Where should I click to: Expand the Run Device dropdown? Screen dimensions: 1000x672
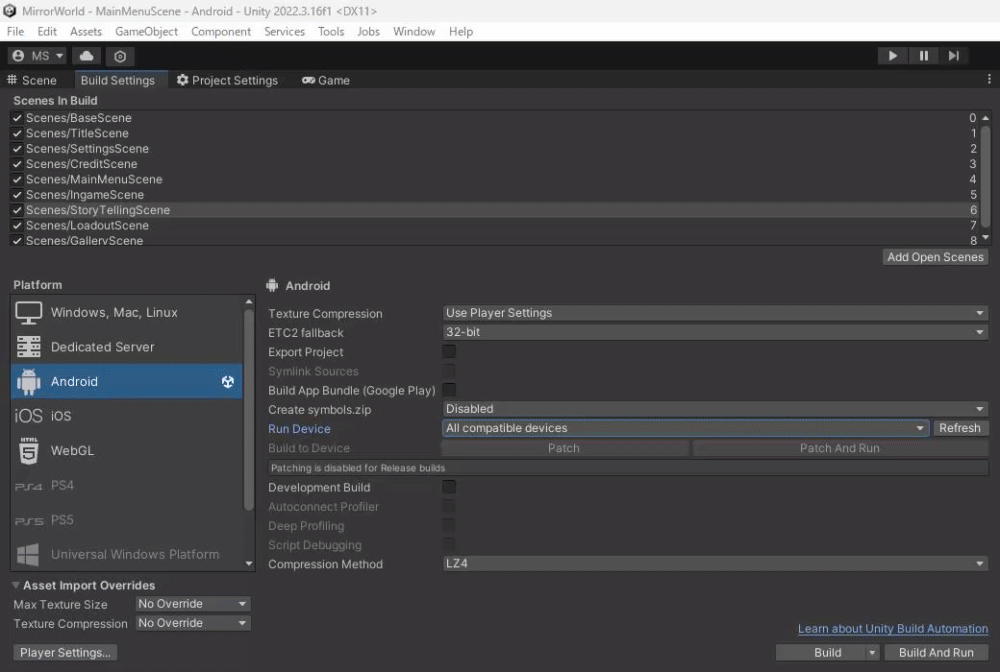685,428
